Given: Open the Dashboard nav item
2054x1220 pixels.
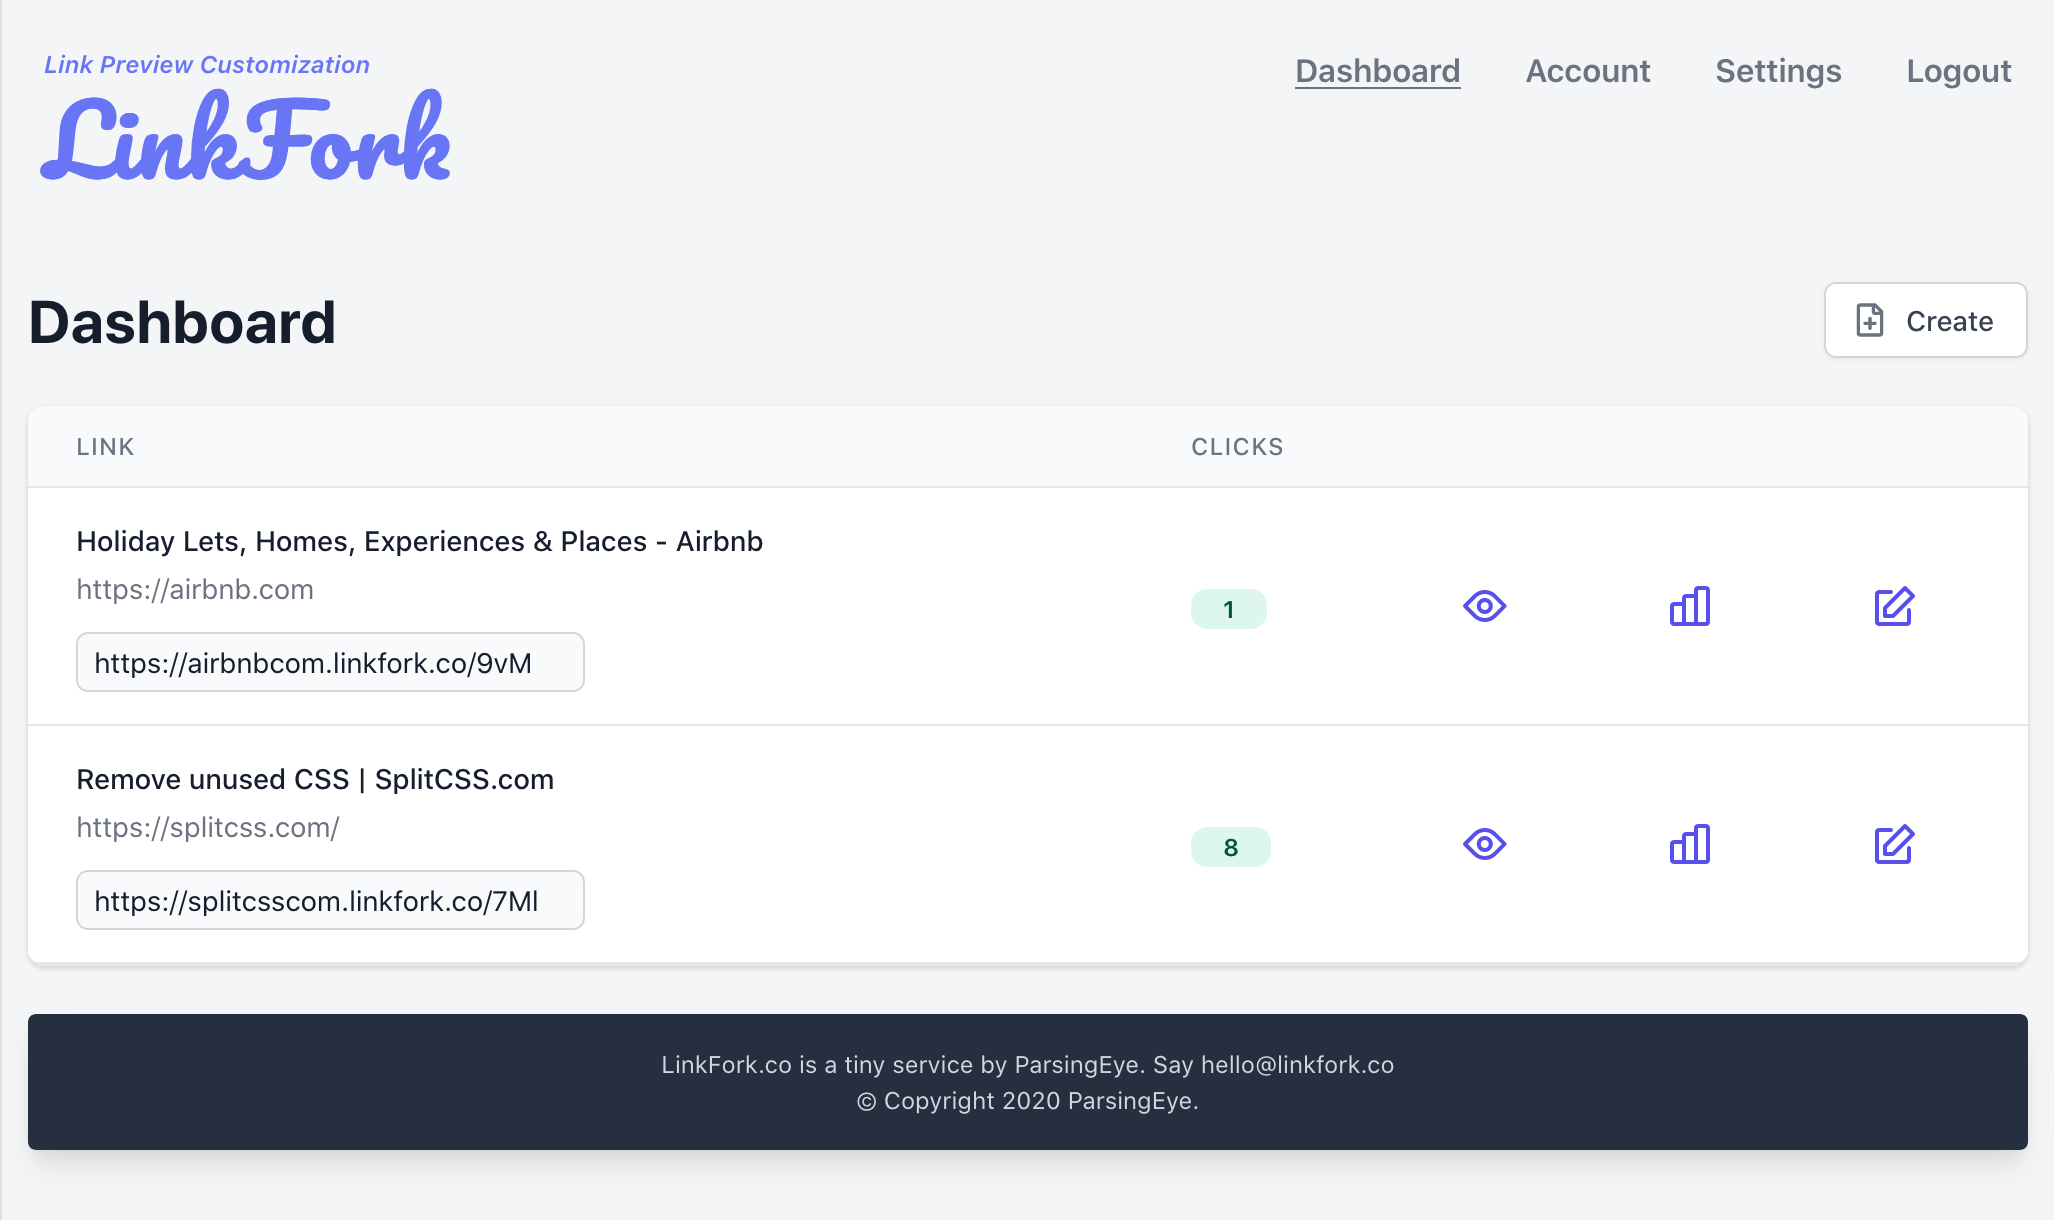Looking at the screenshot, I should pos(1377,71).
